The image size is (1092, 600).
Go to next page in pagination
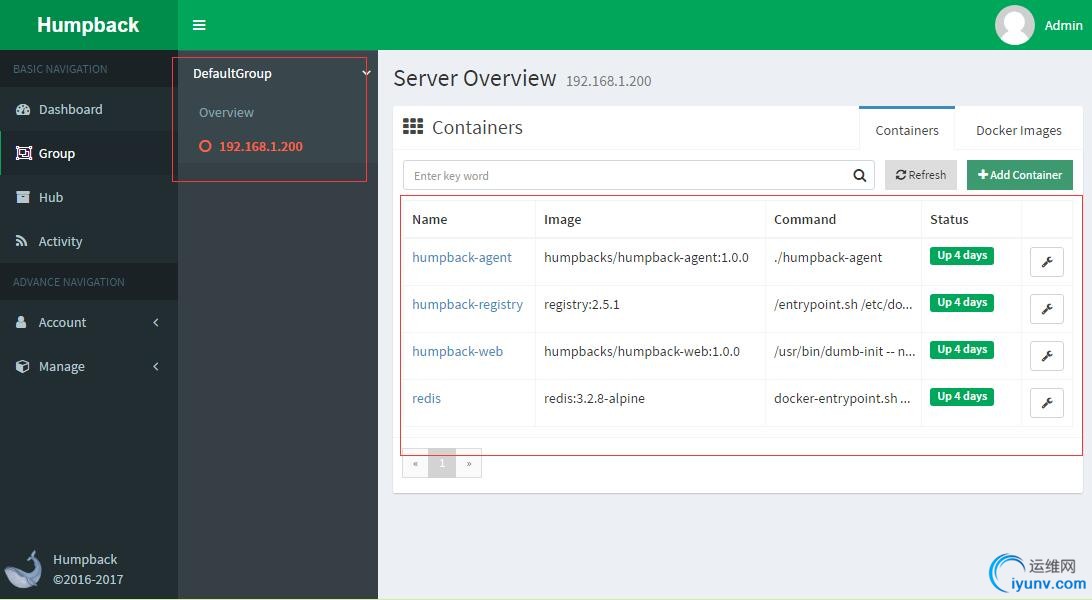click(469, 464)
